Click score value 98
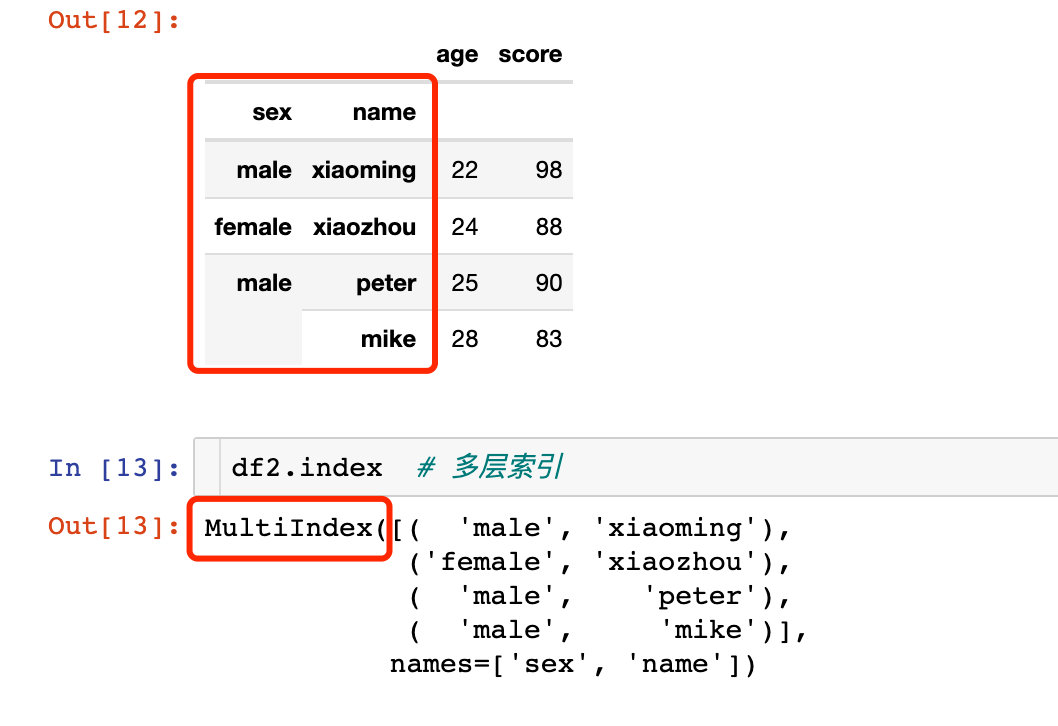The width and height of the screenshot is (1058, 726). [x=549, y=170]
